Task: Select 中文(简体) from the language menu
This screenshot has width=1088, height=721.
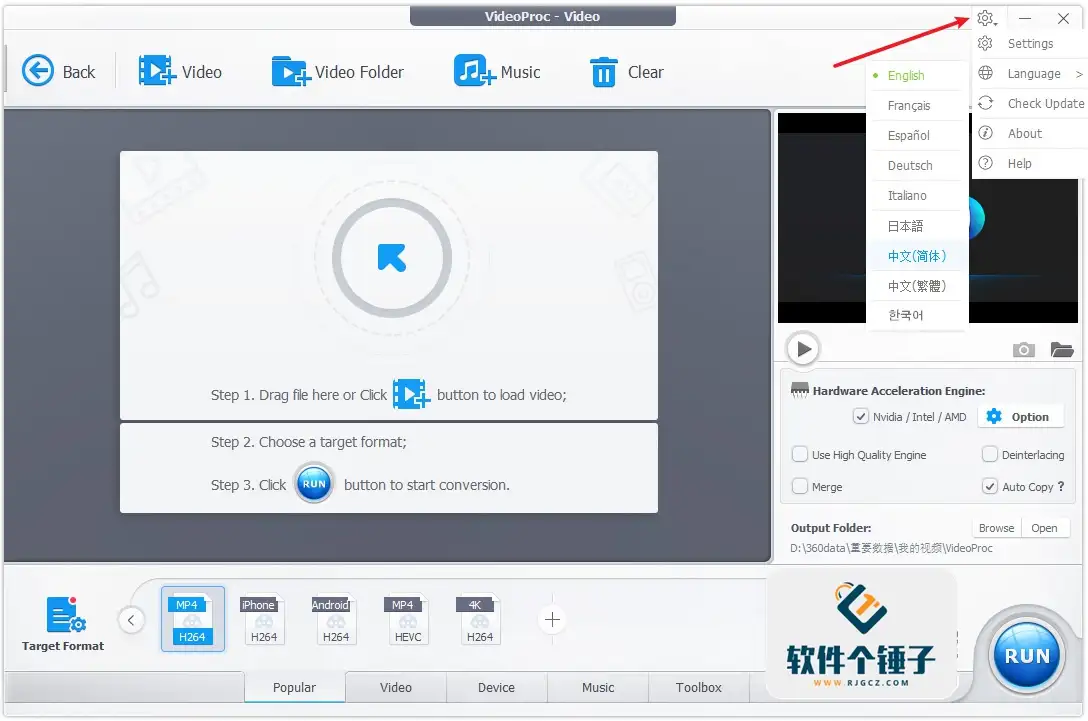Action: [916, 255]
